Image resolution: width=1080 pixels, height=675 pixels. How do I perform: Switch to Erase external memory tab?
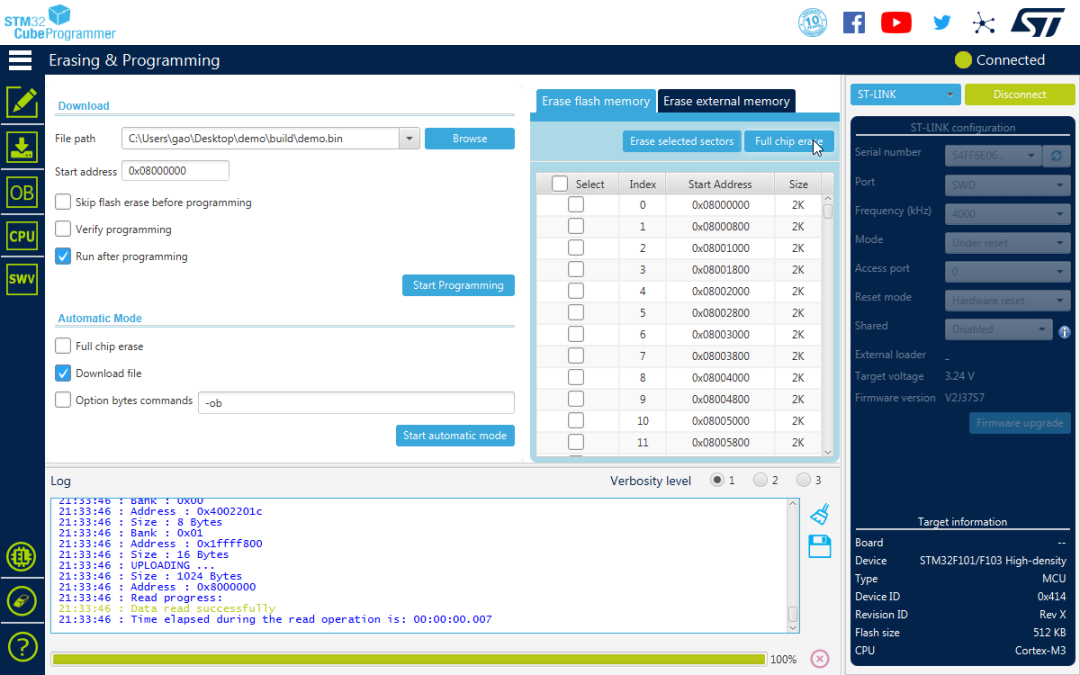point(727,101)
